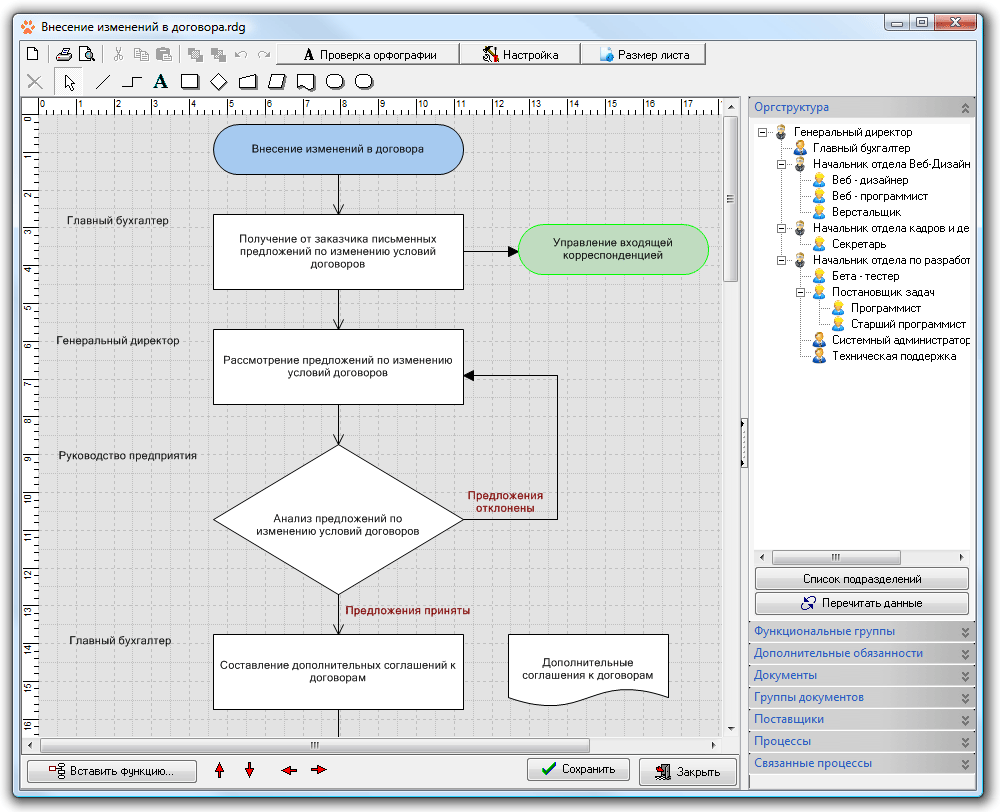Pick the text label tool
Screen dimensions: 1000x812
[x=159, y=82]
